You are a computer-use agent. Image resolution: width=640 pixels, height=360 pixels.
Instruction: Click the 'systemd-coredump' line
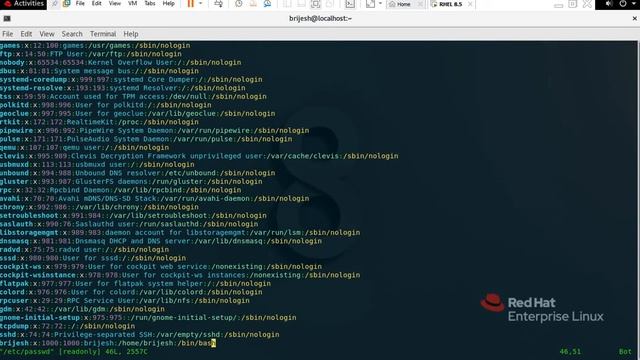(x=131, y=80)
